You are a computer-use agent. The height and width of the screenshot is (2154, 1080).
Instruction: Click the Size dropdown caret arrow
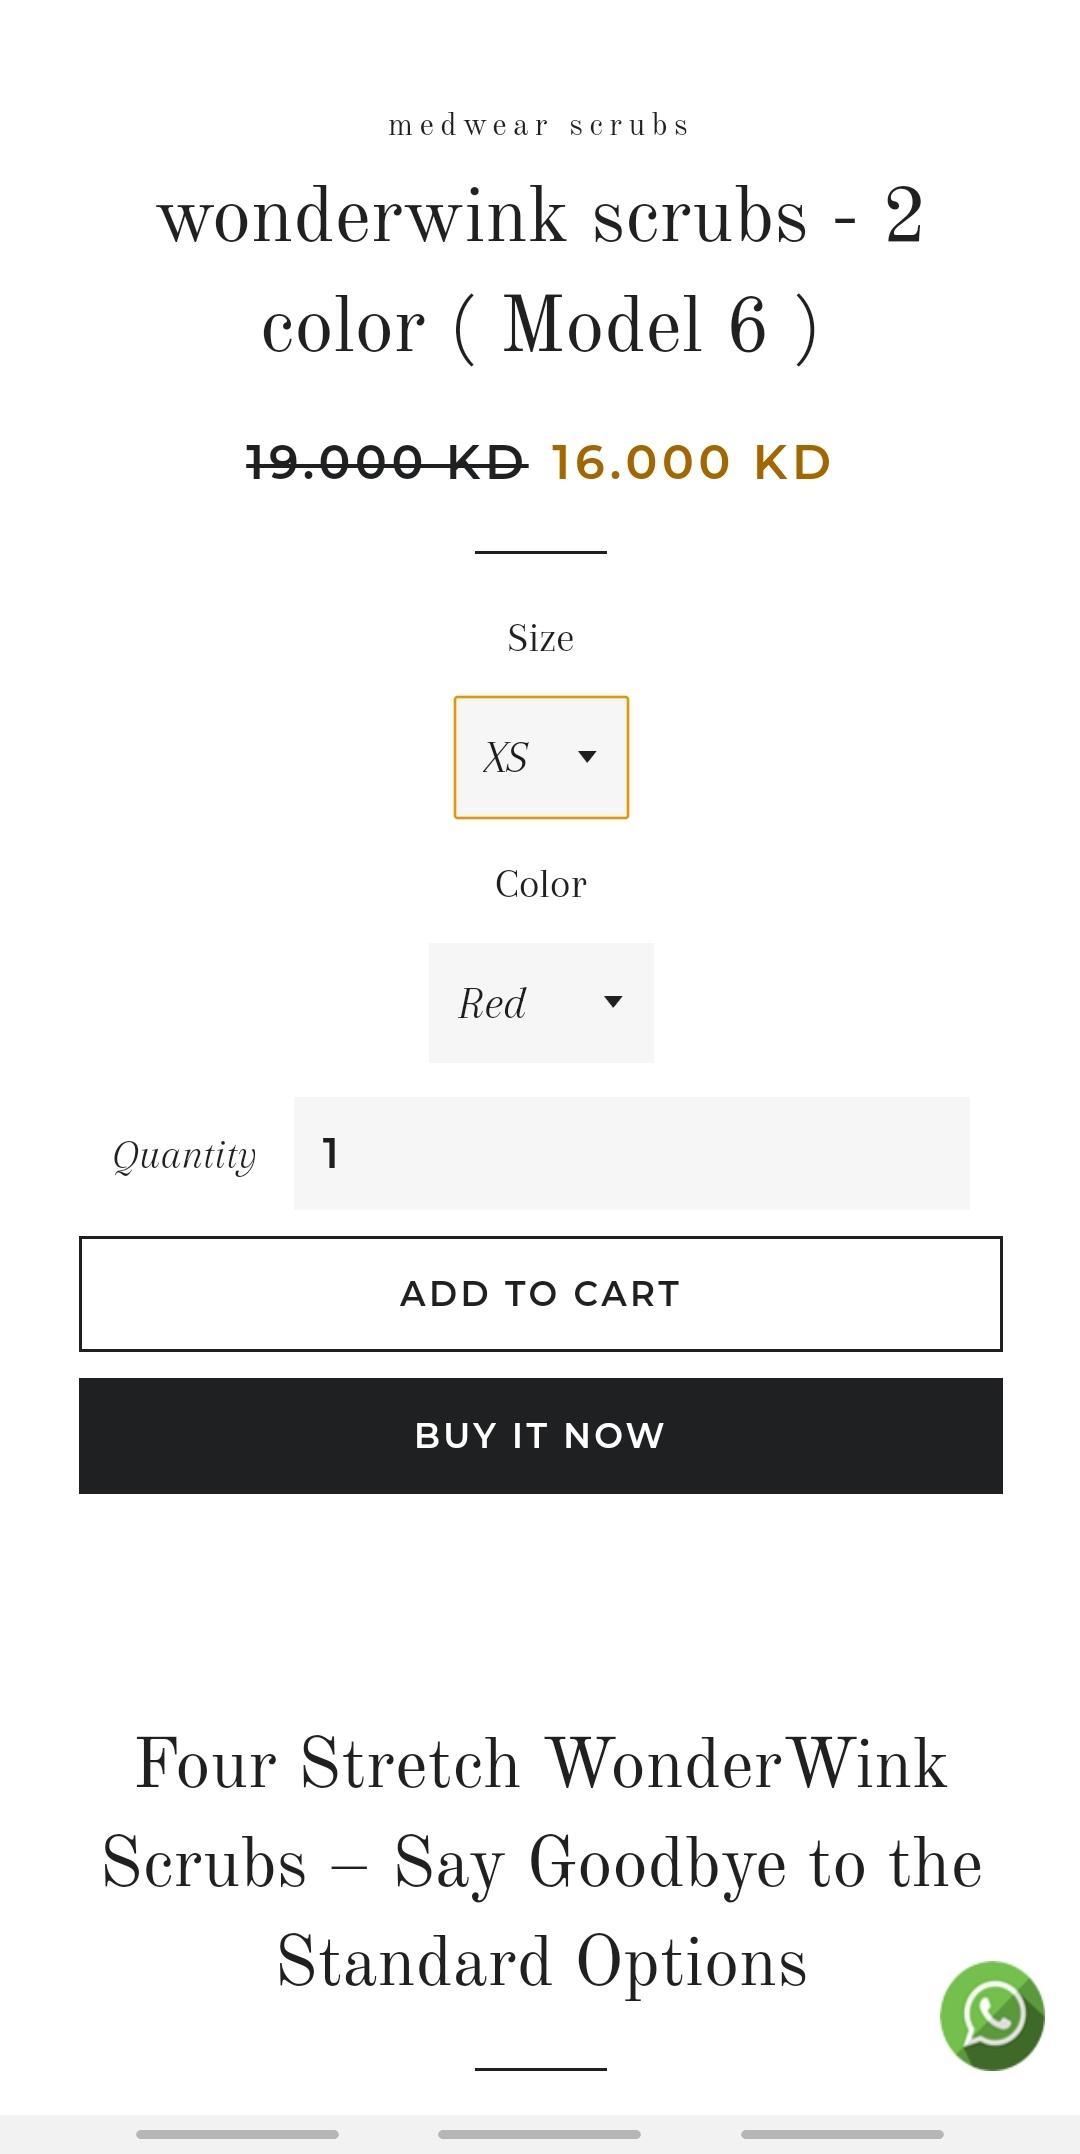pyautogui.click(x=588, y=756)
